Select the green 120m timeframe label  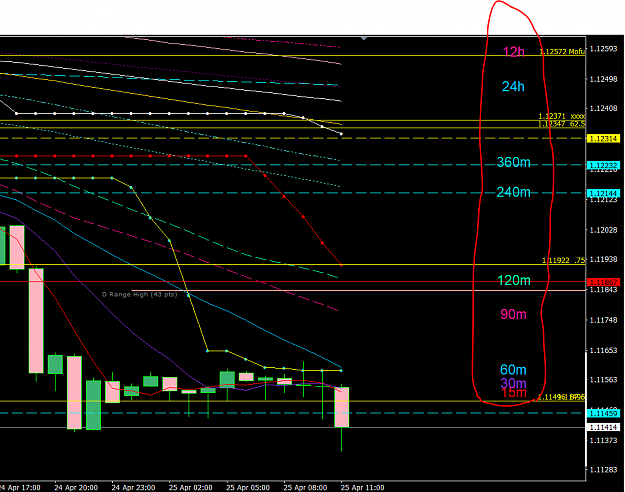[514, 281]
